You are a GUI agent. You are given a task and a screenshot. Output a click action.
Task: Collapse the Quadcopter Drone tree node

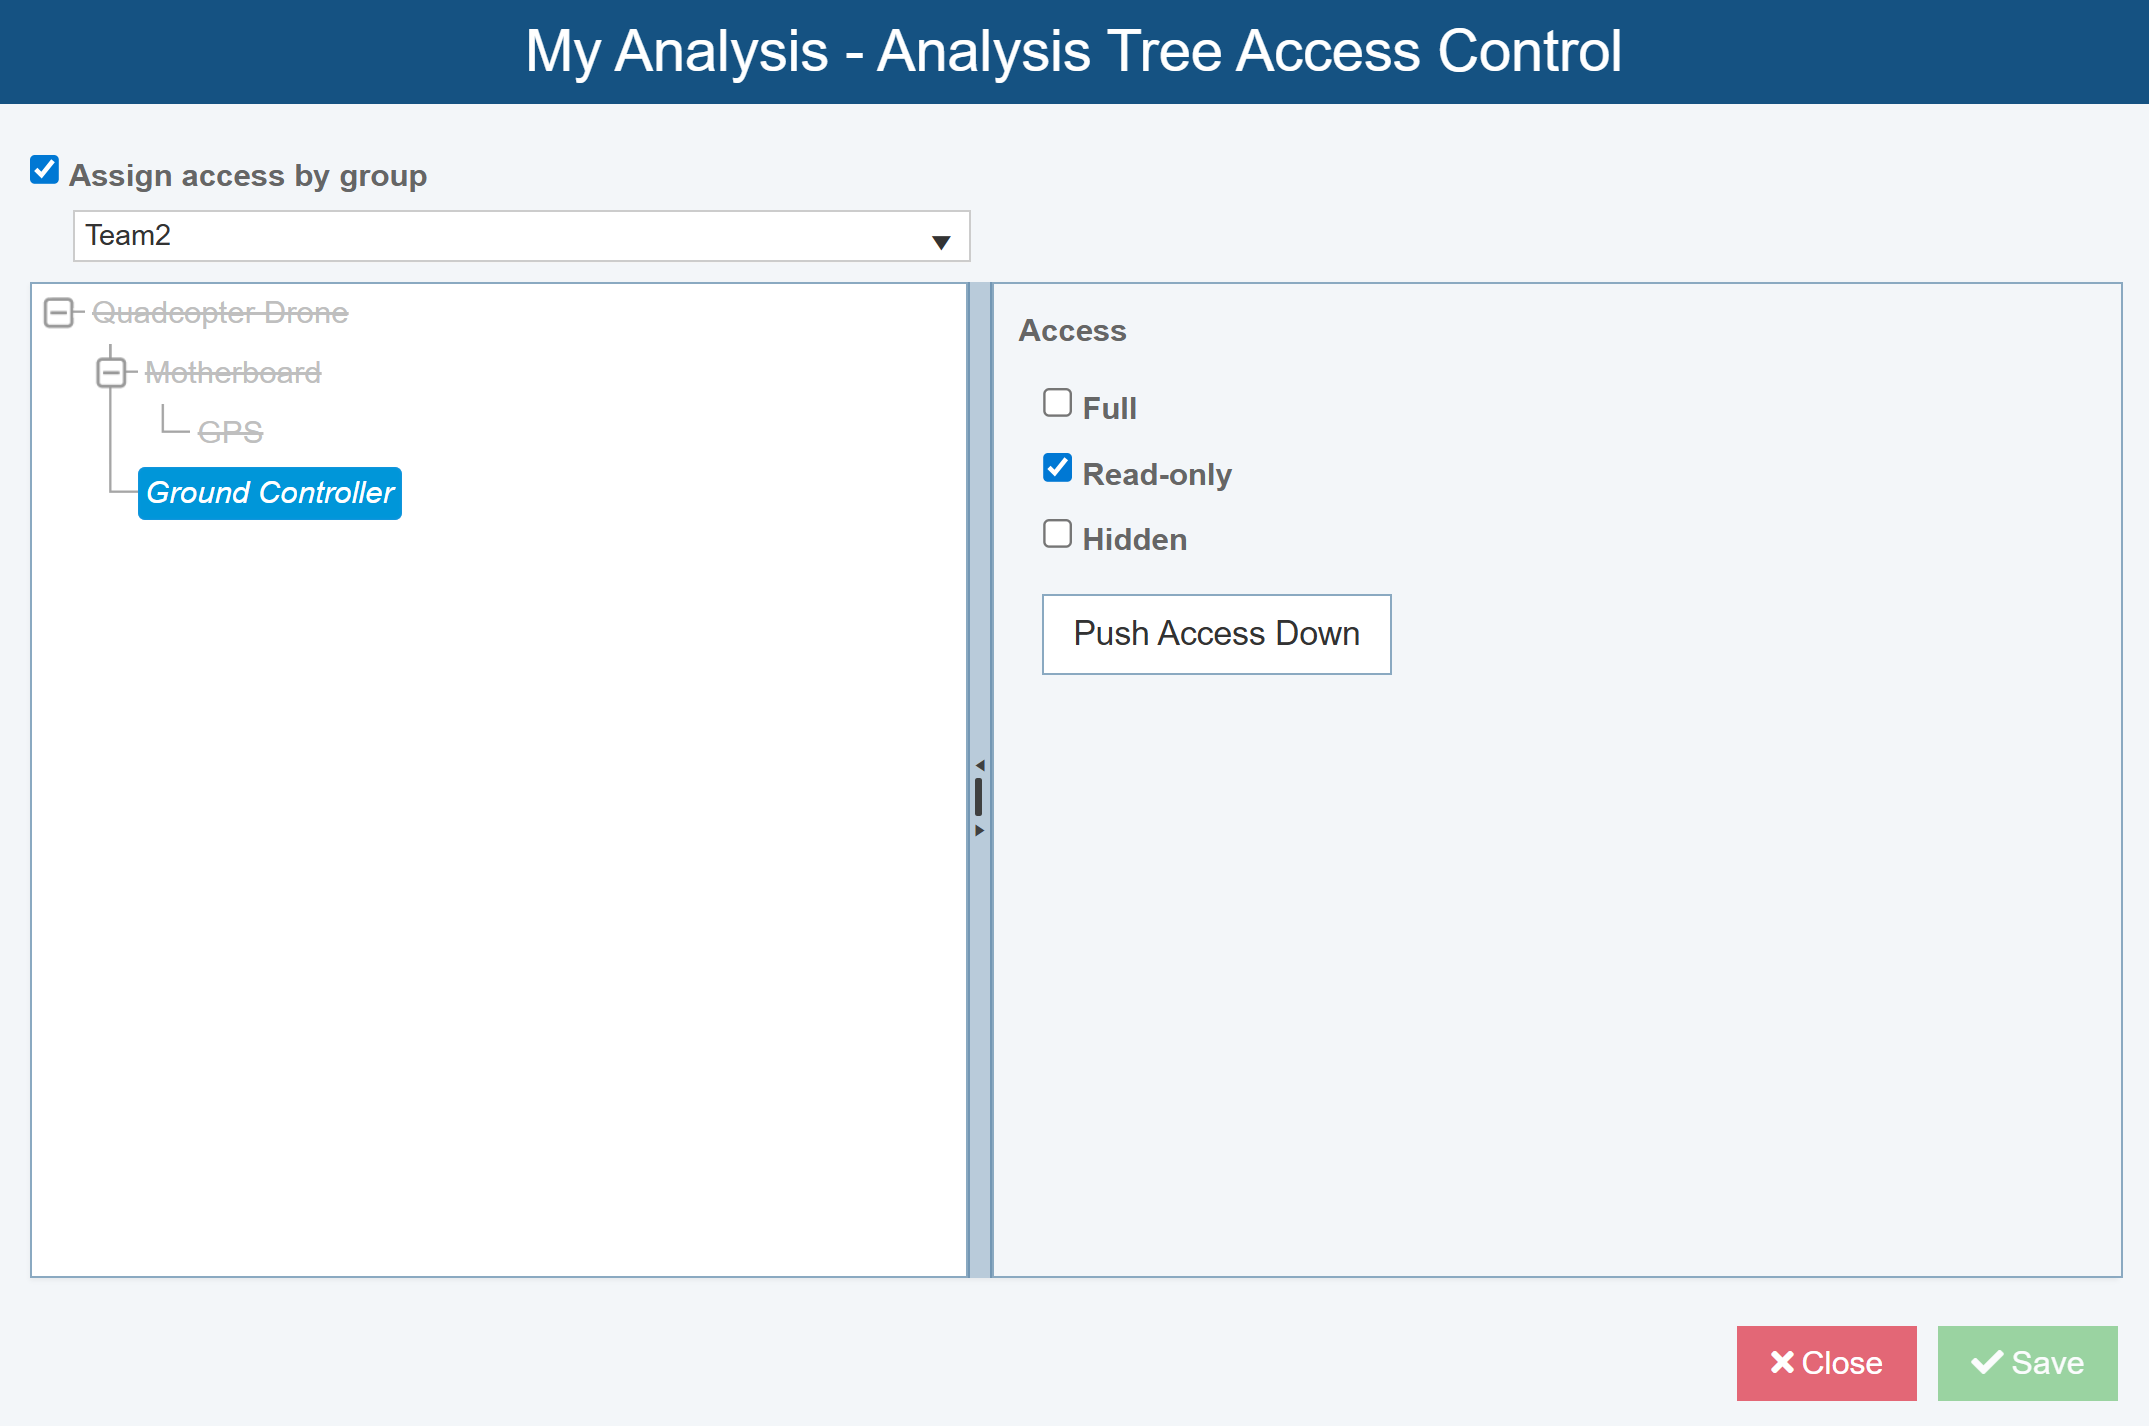pyautogui.click(x=59, y=313)
